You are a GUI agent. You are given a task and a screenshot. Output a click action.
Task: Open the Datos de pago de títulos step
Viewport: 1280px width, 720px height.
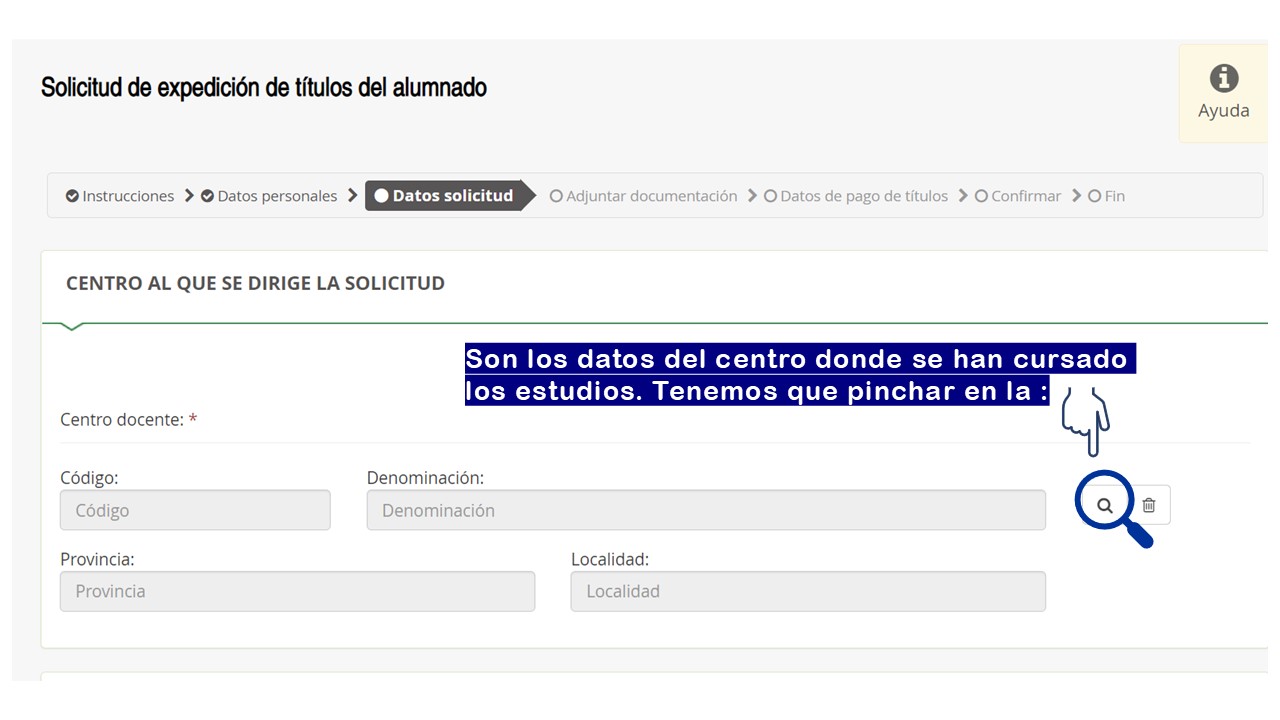(855, 196)
